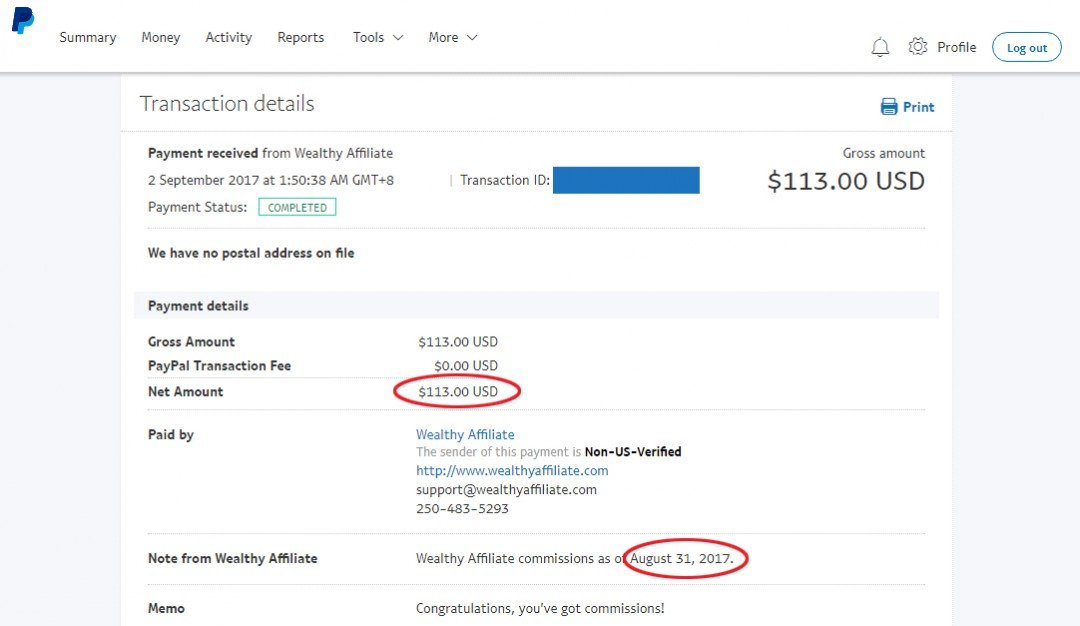The width and height of the screenshot is (1080, 626).
Task: Click the PayPal logo icon
Action: (x=23, y=20)
